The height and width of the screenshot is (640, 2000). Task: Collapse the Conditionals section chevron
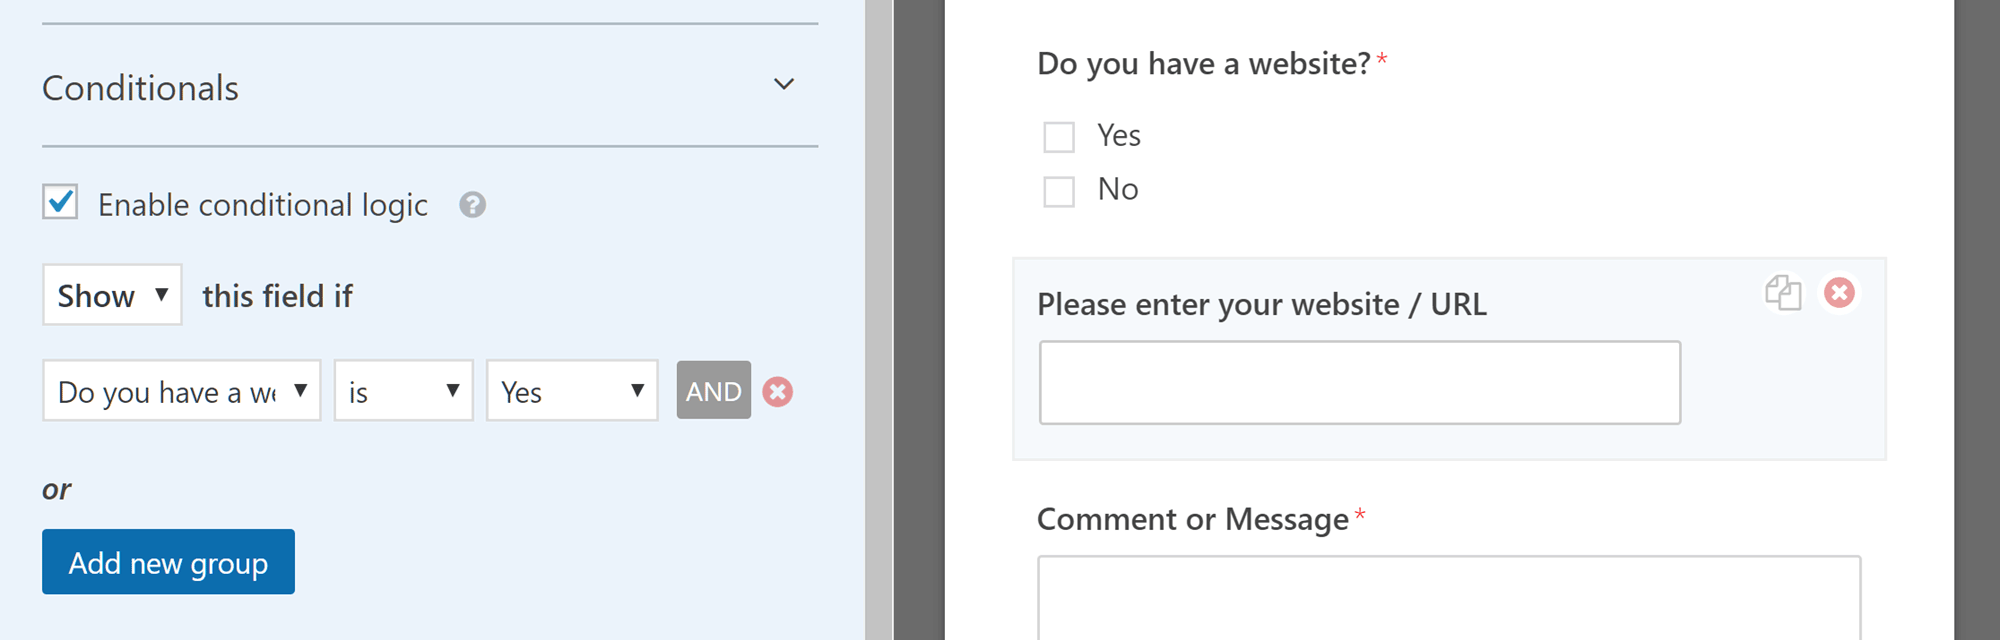pos(784,85)
